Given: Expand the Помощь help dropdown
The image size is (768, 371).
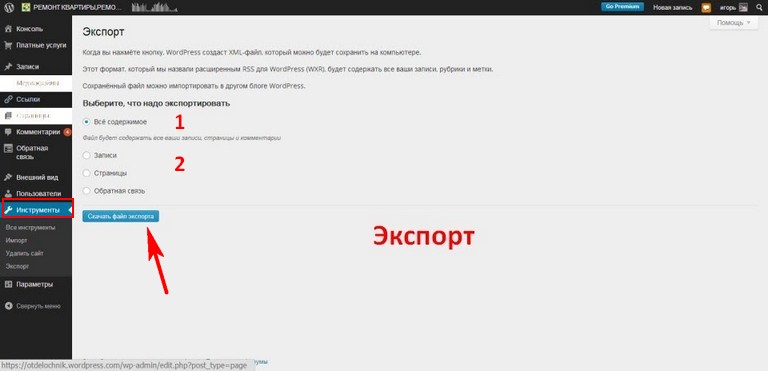Looking at the screenshot, I should pyautogui.click(x=734, y=23).
